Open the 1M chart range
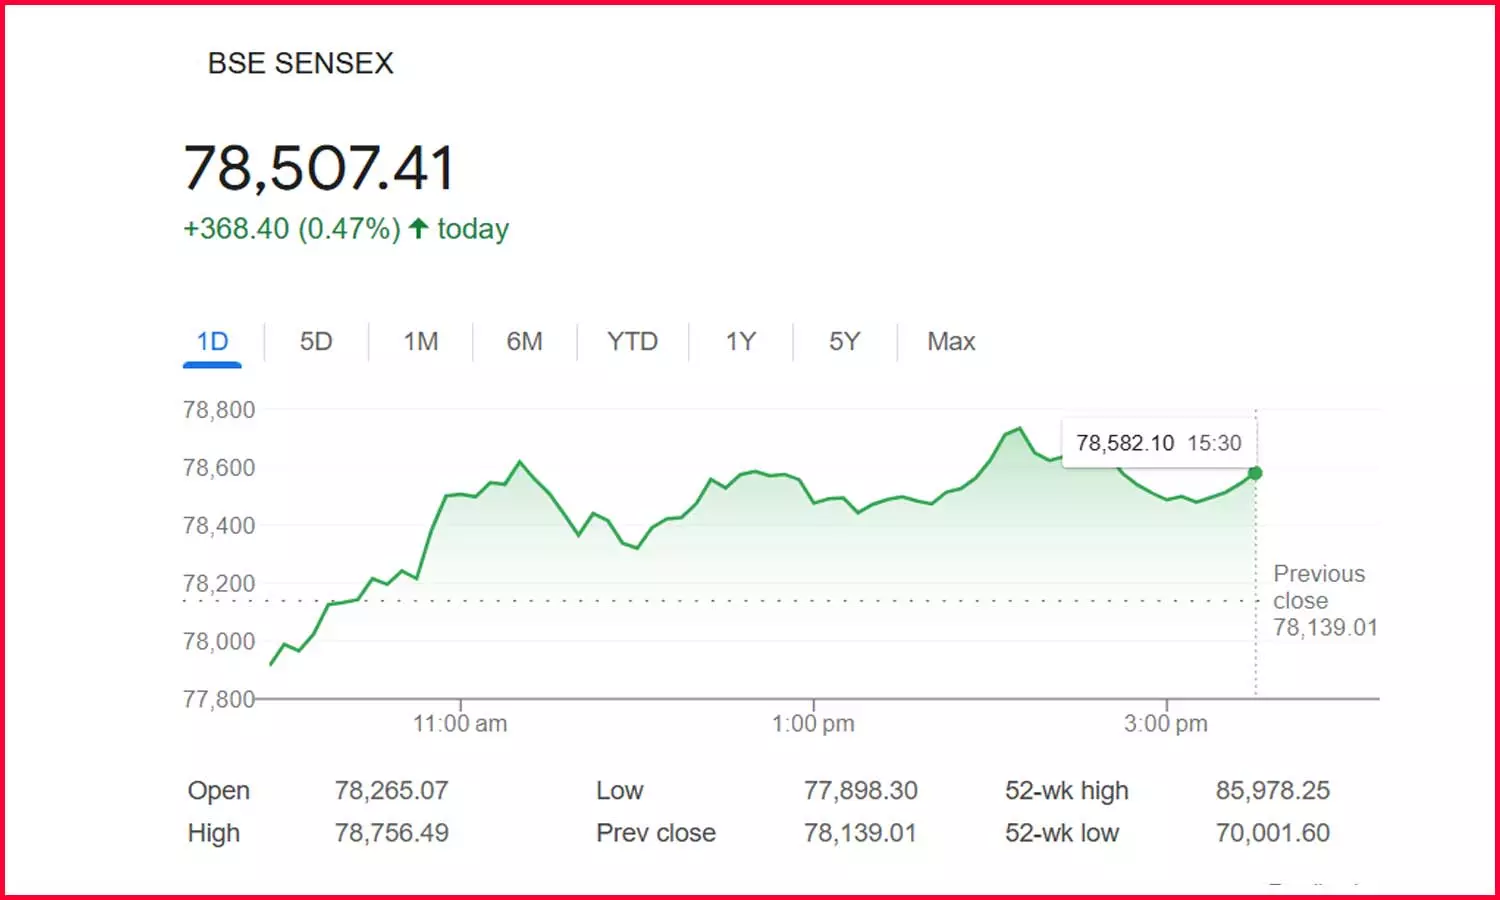 pos(421,342)
